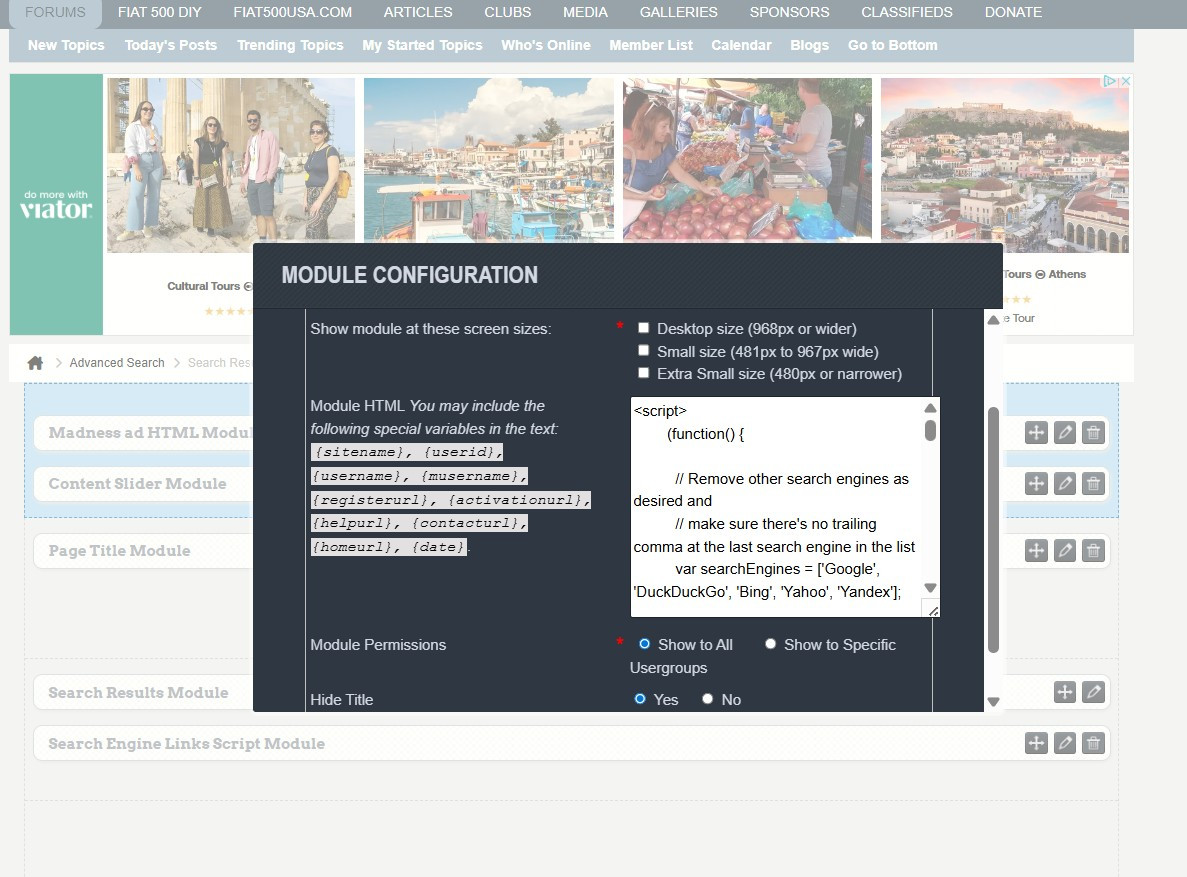
Task: Click the textarea's scroll-down arrow
Action: [x=930, y=588]
